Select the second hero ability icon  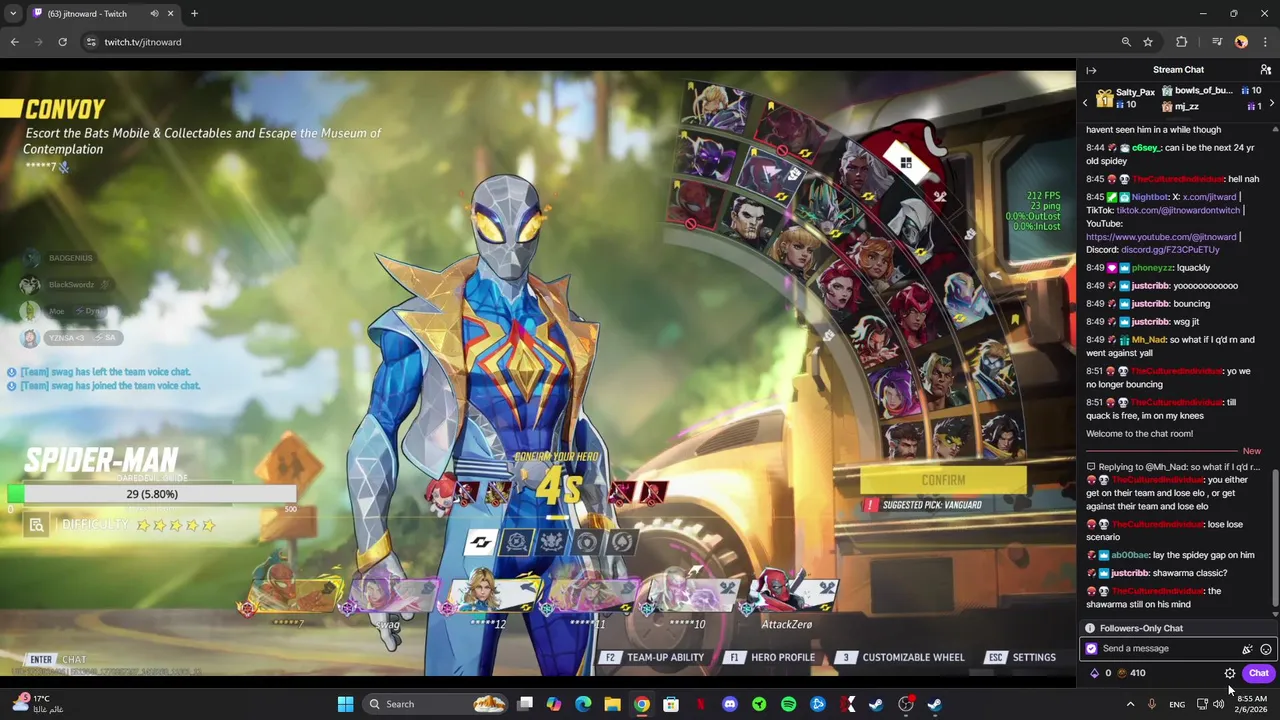coord(517,542)
